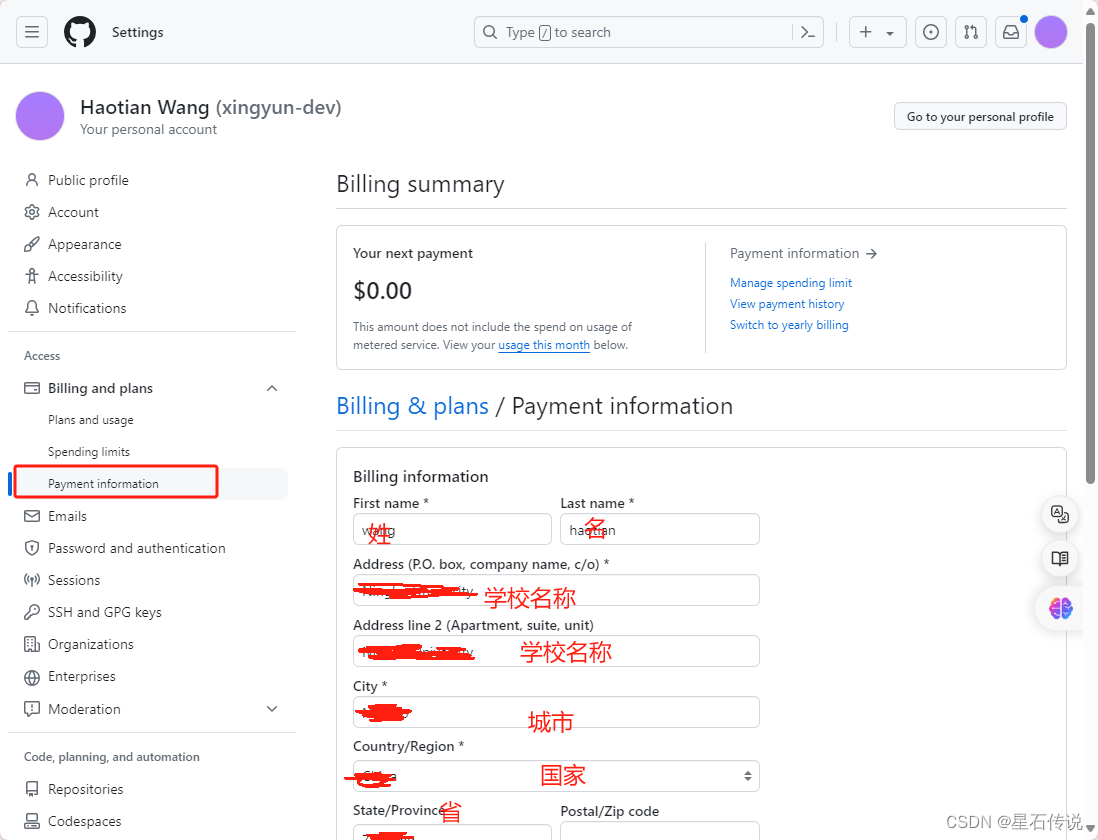Click the Manage spending limit link
Image resolution: width=1098 pixels, height=840 pixels.
[x=791, y=283]
